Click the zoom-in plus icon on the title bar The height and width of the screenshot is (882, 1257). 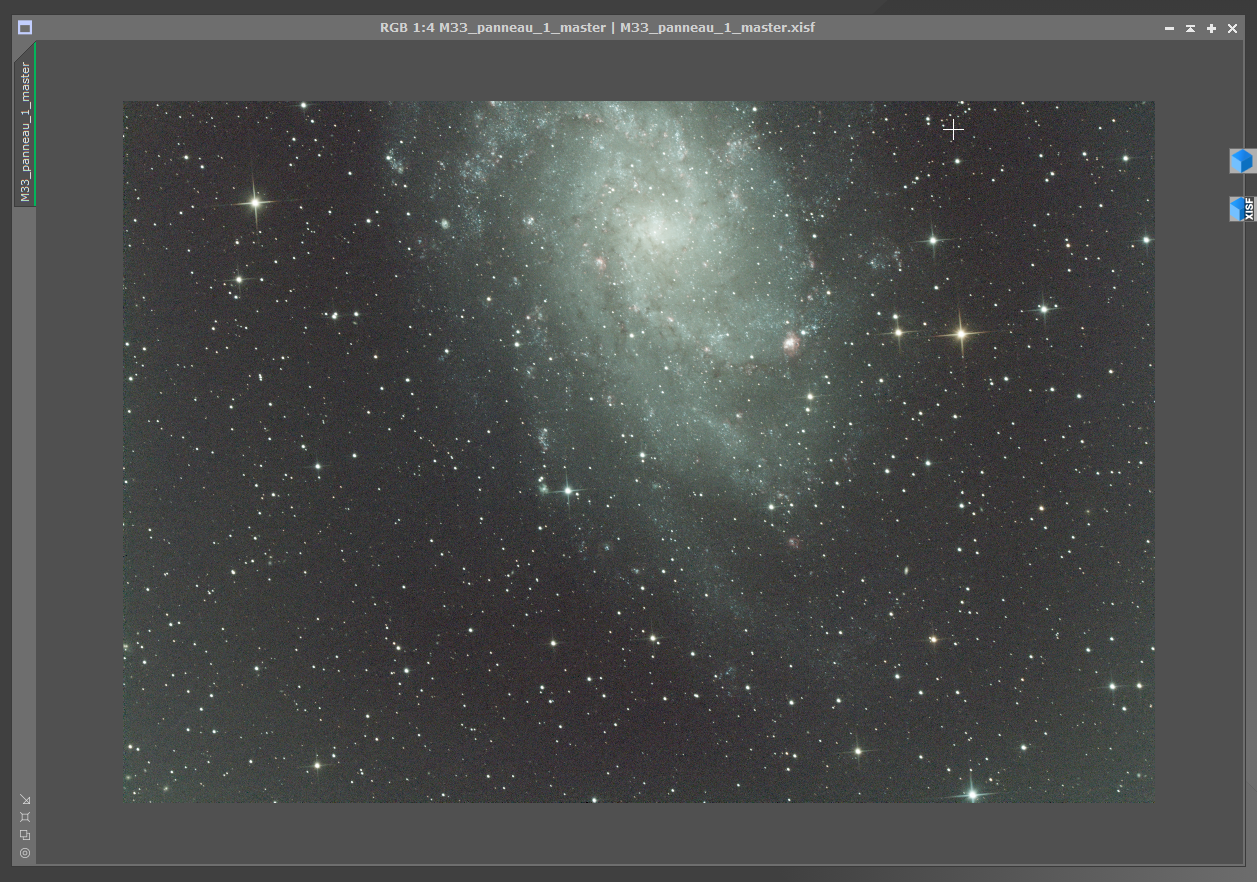(x=1210, y=28)
